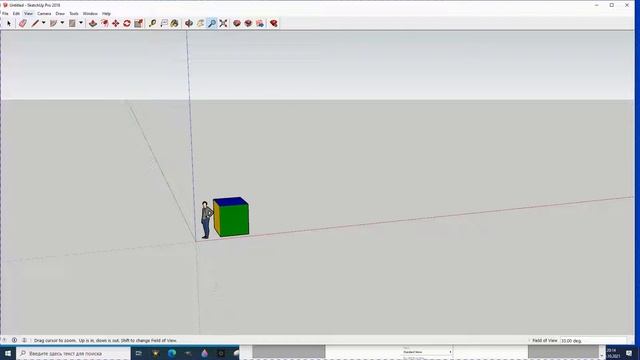Click the person status bar icon
This screenshot has width=640, height=360.
[x=24, y=340]
